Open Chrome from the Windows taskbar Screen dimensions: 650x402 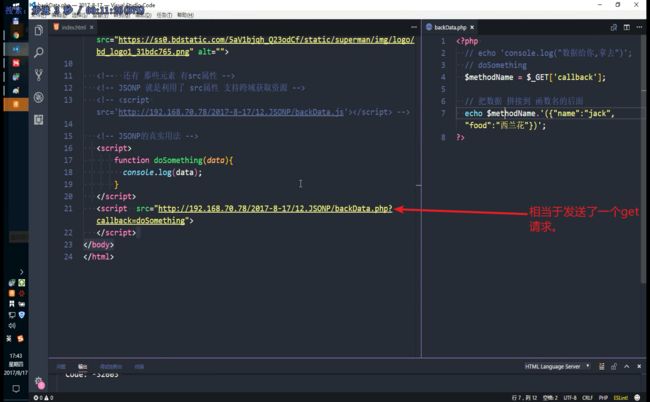(x=16, y=35)
